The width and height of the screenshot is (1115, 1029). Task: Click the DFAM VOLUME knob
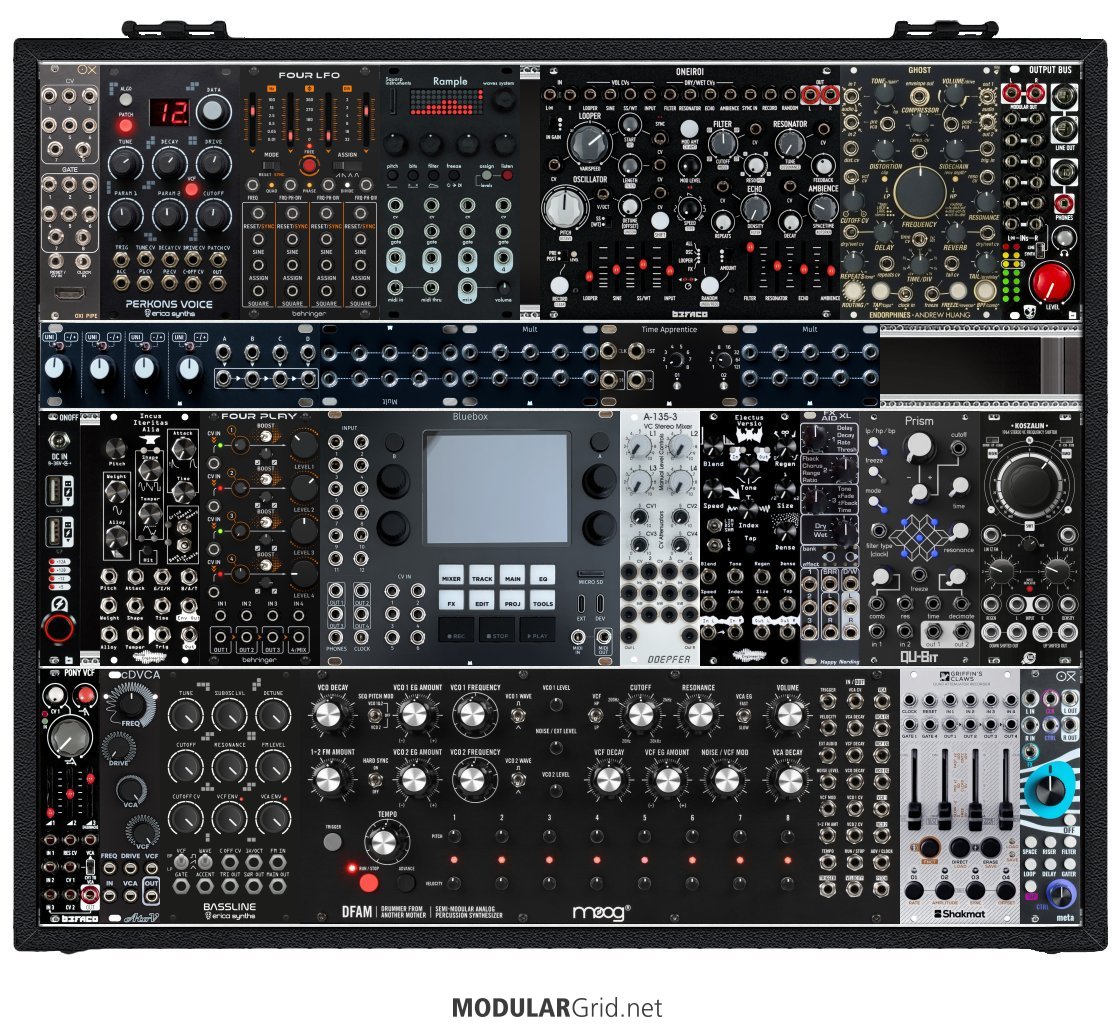click(787, 715)
